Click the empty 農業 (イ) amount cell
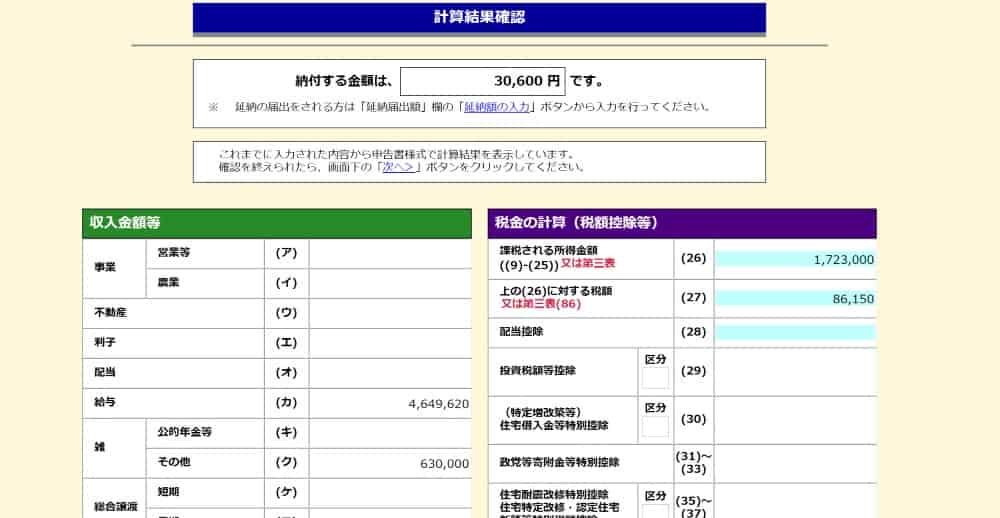 coord(390,284)
